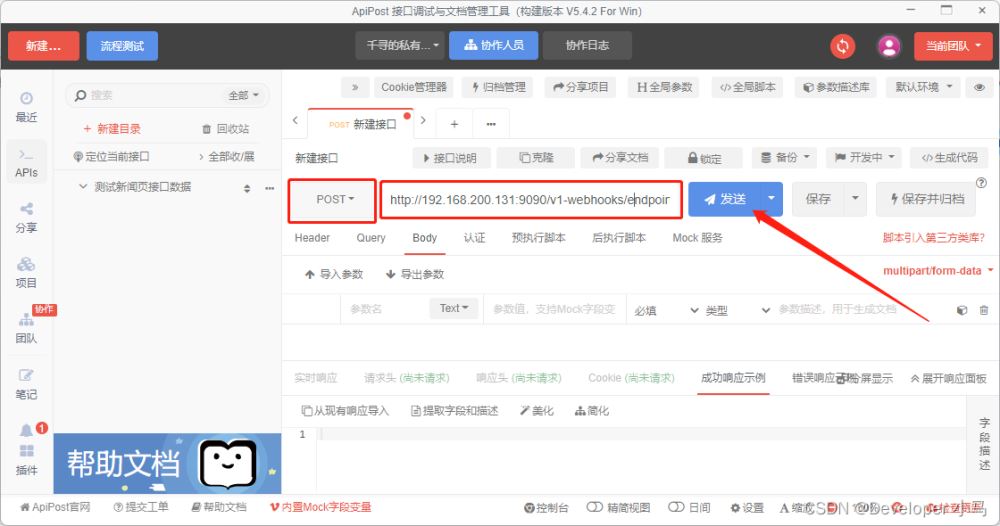Click the 发送 send button
The image size is (1000, 526).
click(724, 198)
